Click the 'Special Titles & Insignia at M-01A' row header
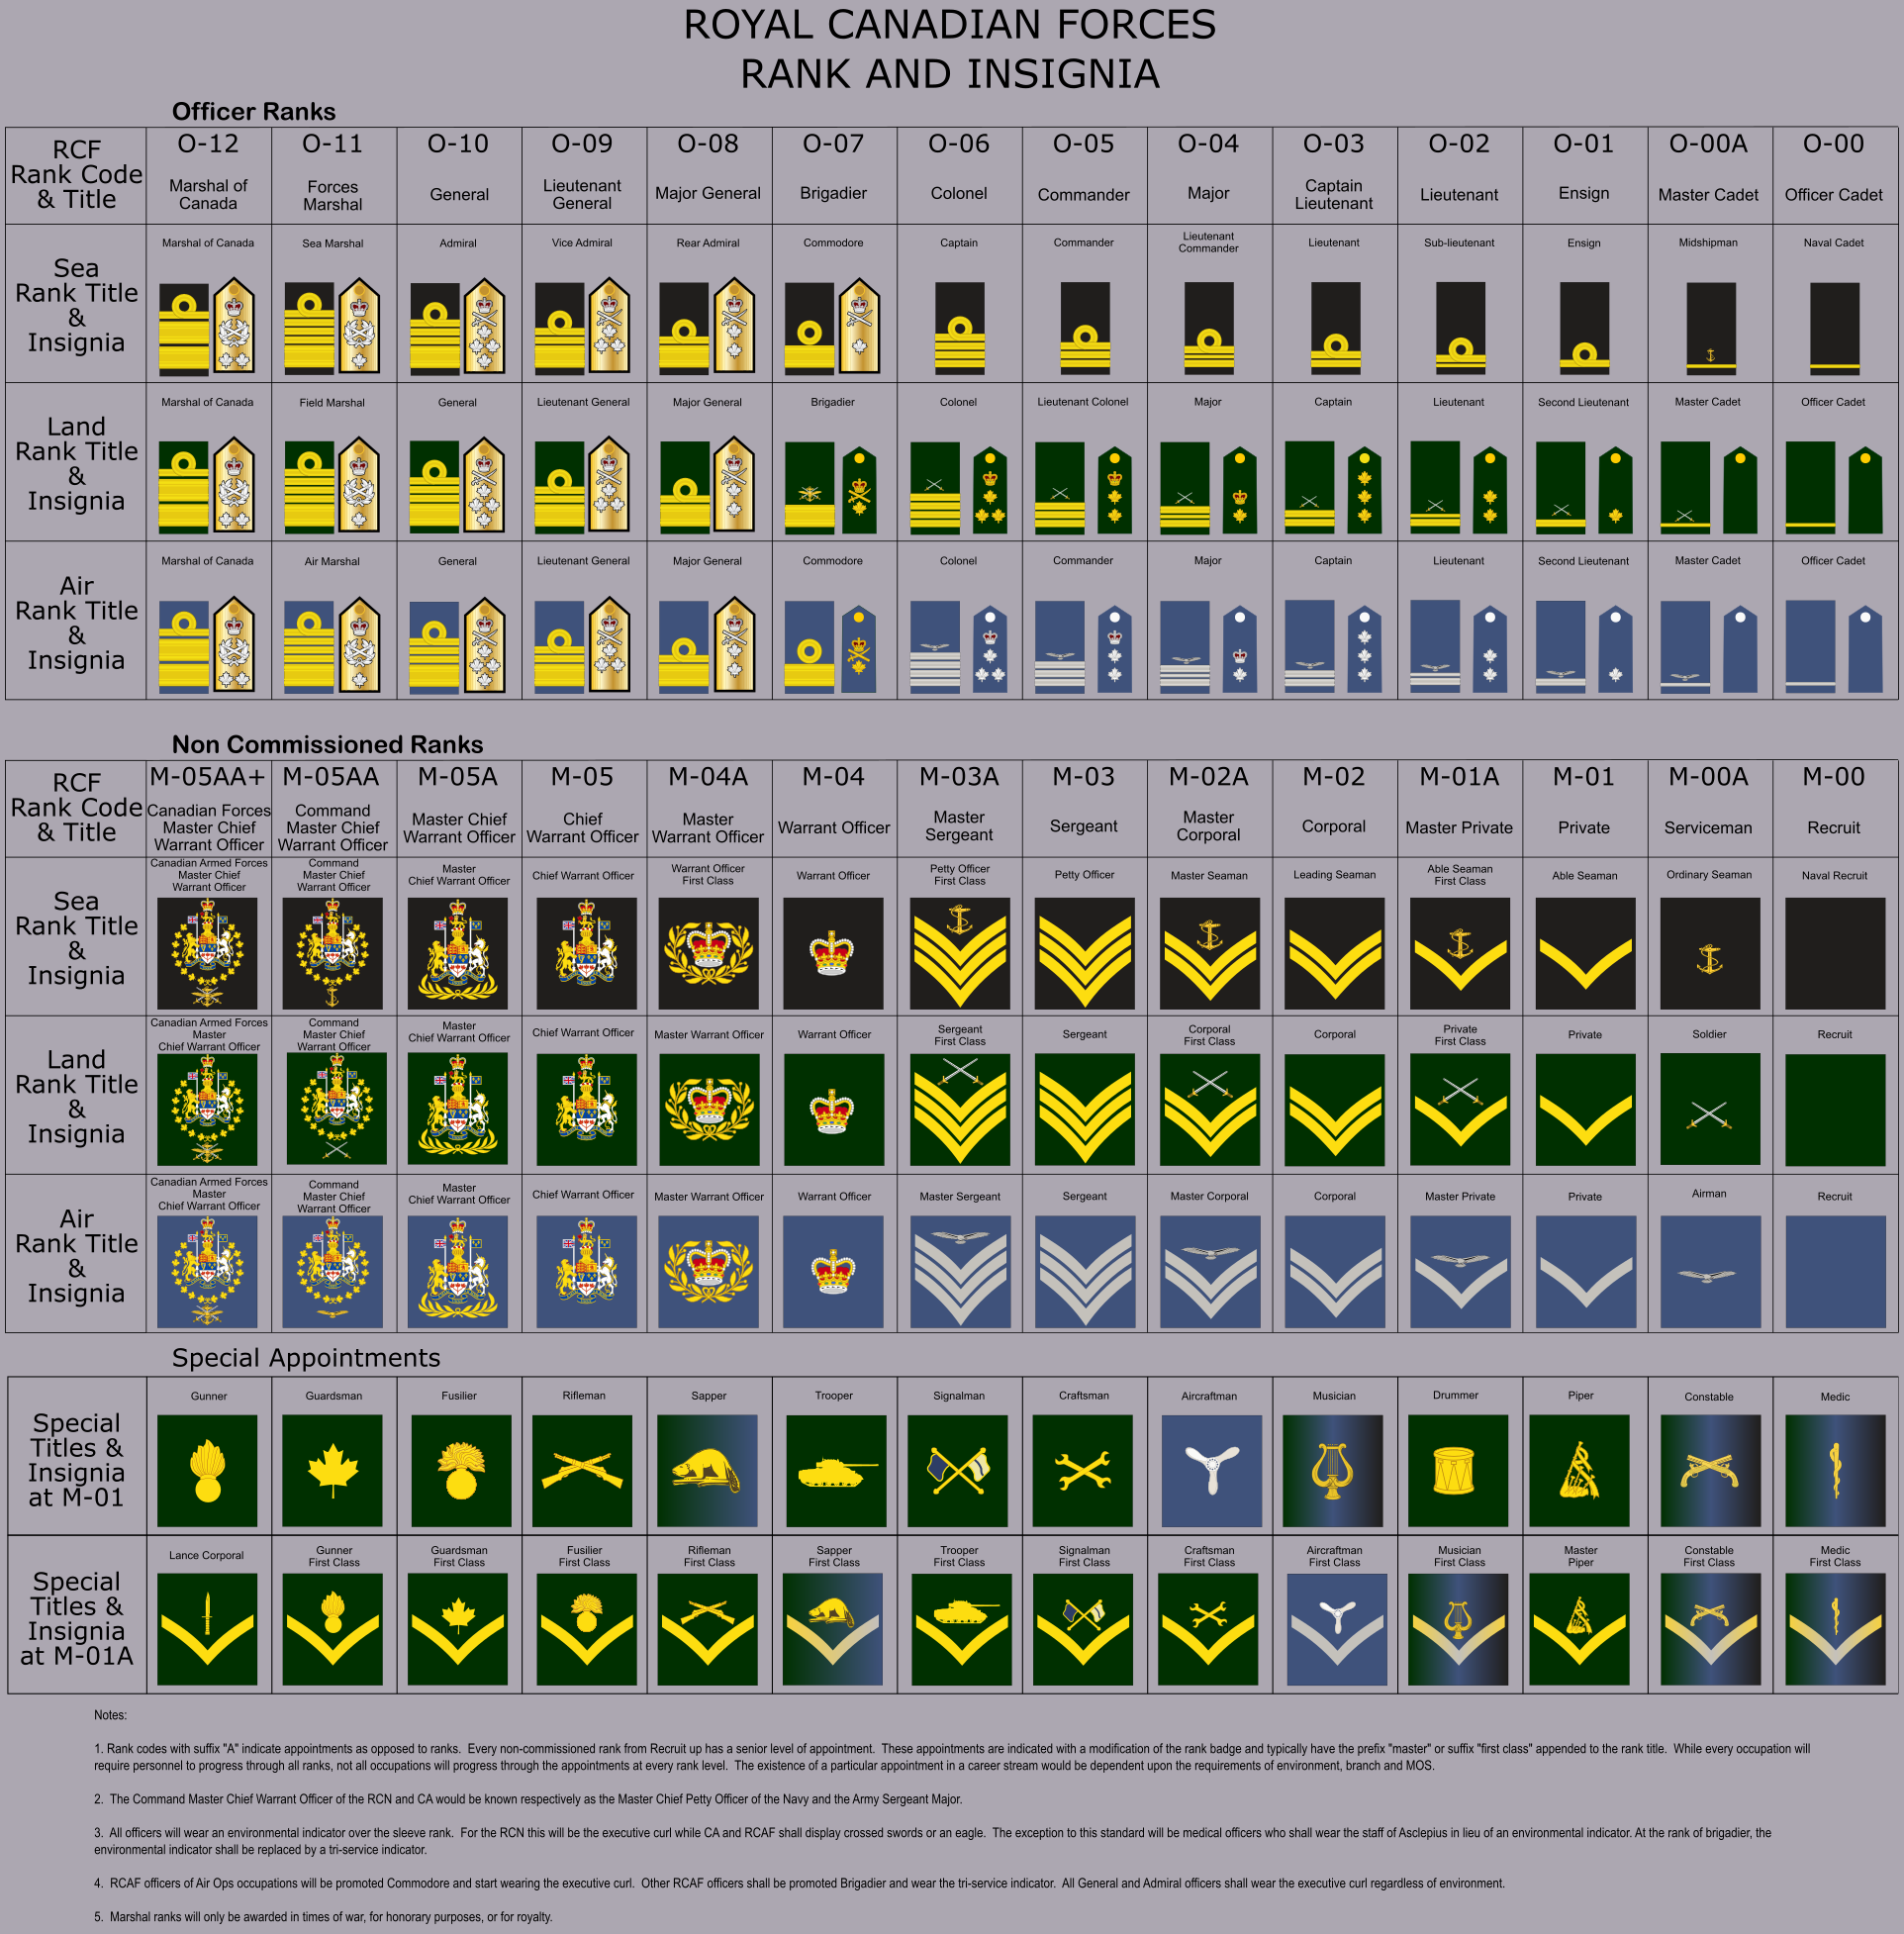 click(77, 1618)
